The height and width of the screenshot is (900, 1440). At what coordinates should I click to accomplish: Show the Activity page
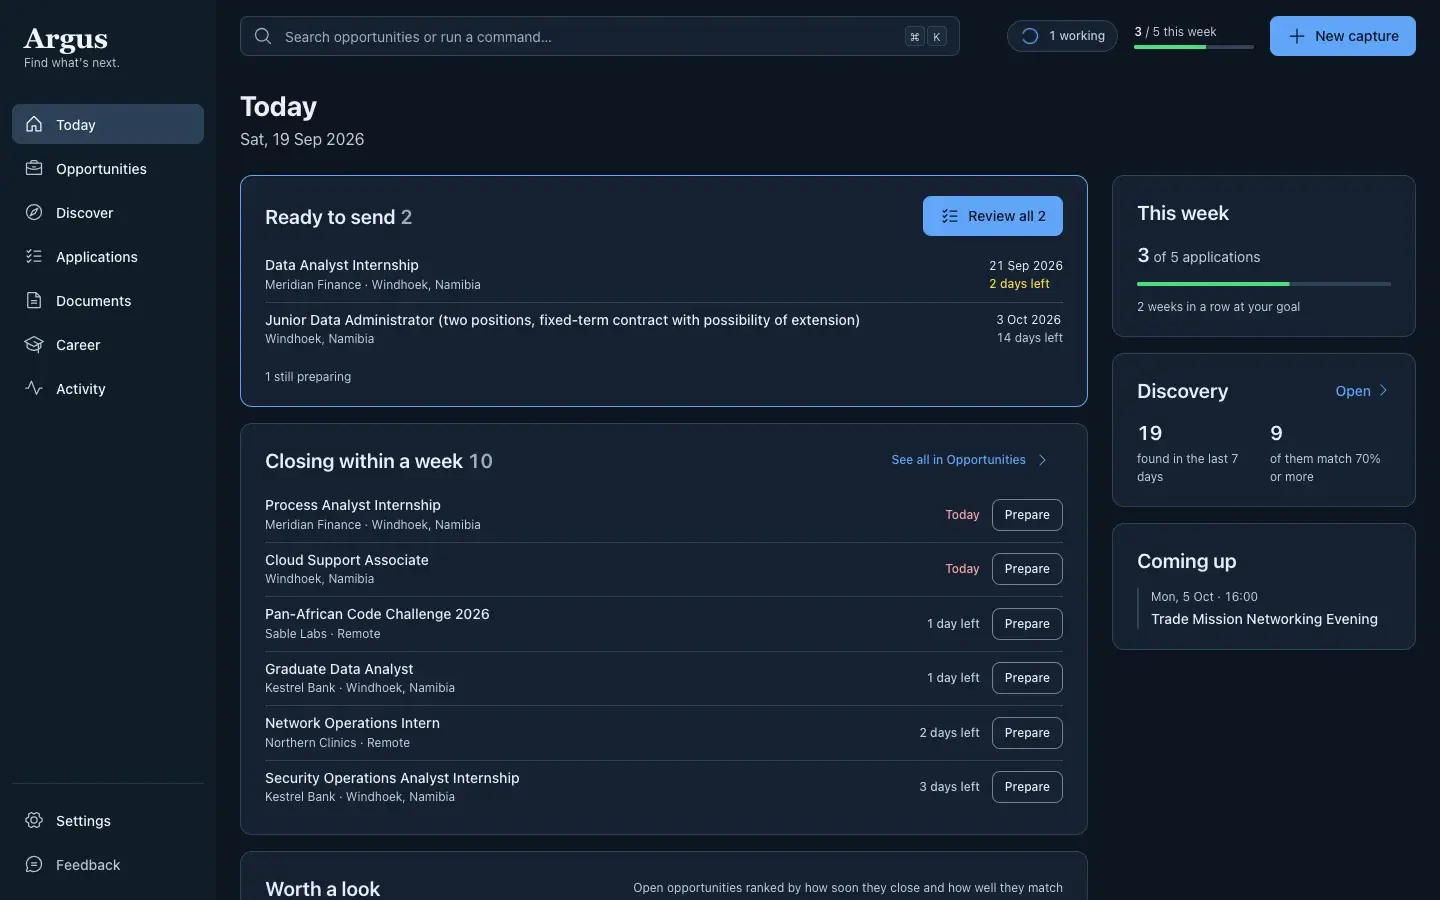(x=108, y=388)
